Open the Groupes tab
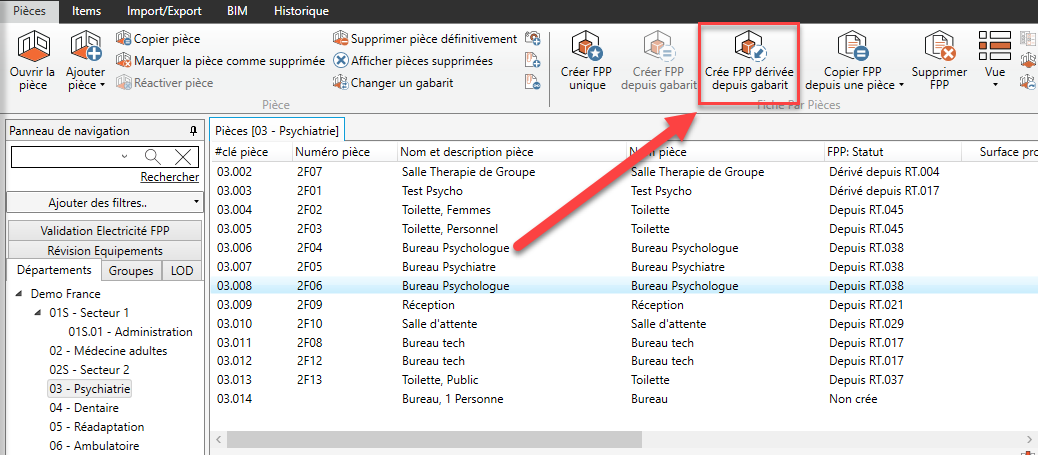 pos(132,271)
